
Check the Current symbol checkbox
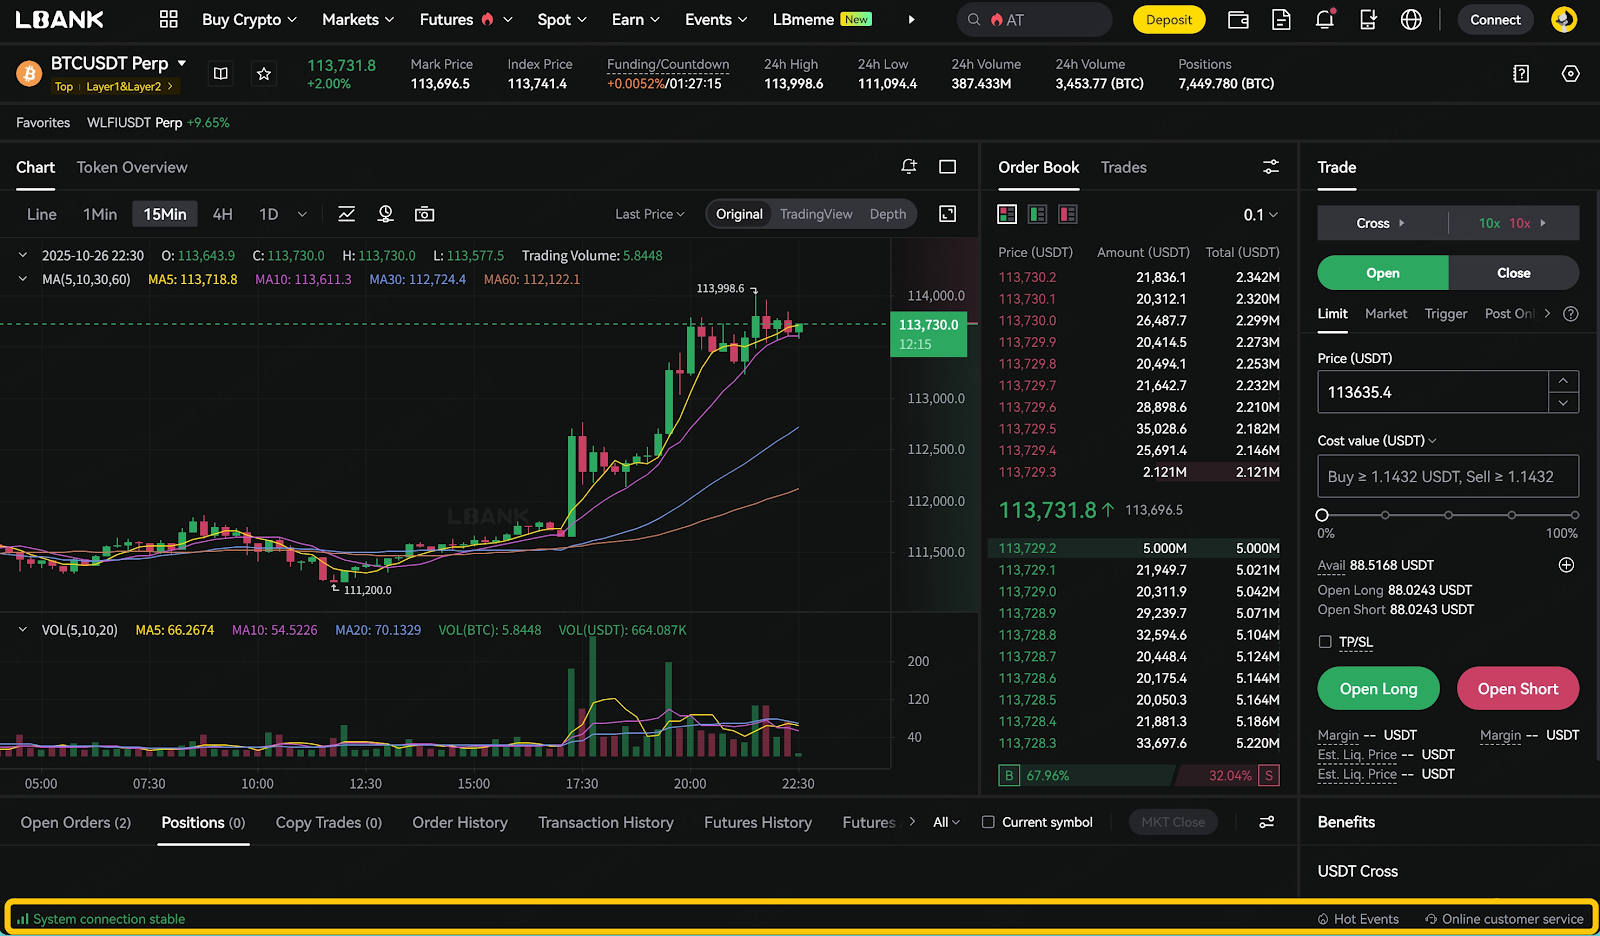pos(988,822)
